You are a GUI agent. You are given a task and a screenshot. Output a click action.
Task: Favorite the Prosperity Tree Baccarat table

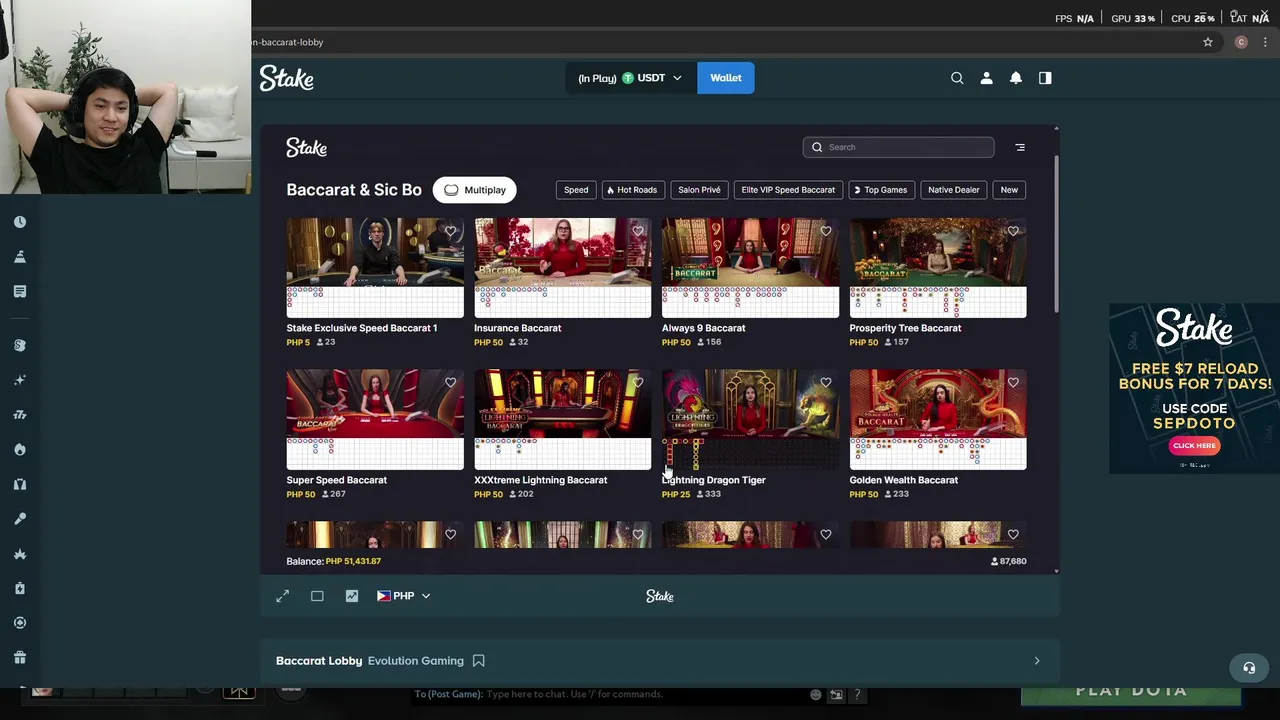(1013, 231)
